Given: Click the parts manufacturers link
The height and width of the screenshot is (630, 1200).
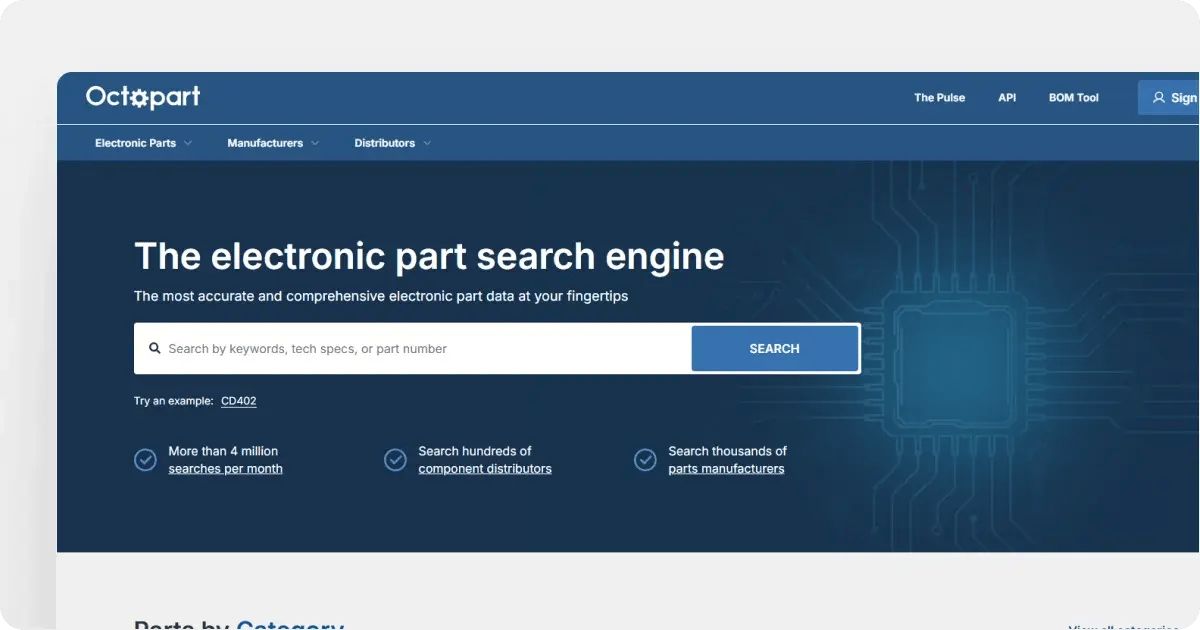Looking at the screenshot, I should [727, 468].
